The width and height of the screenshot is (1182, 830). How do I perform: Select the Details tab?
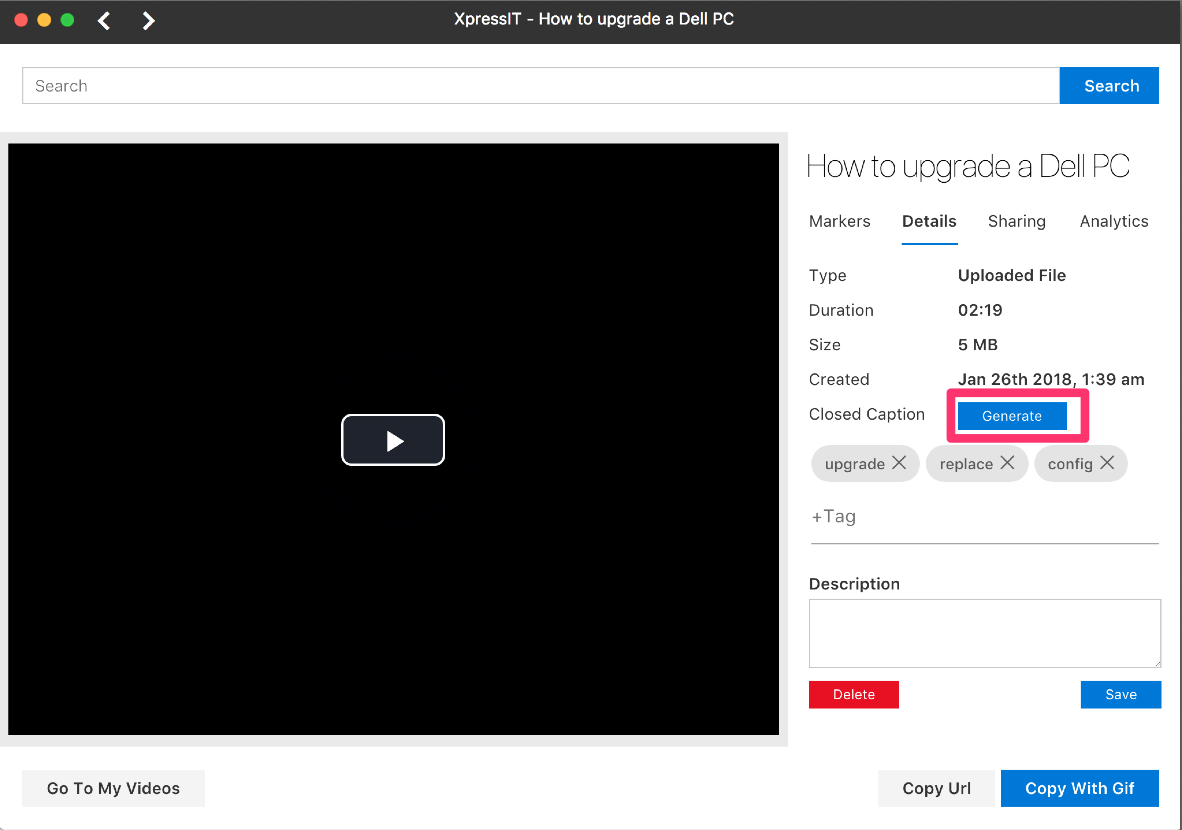click(x=929, y=222)
